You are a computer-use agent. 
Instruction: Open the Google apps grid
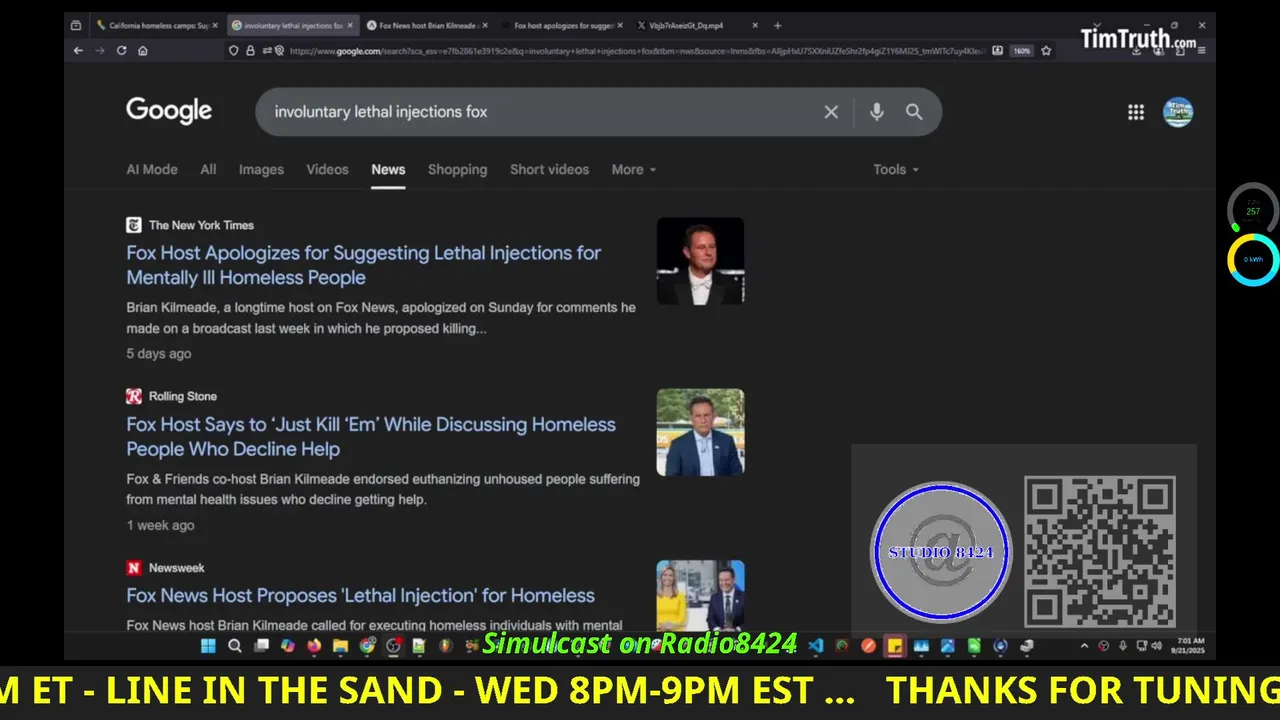(x=1136, y=112)
